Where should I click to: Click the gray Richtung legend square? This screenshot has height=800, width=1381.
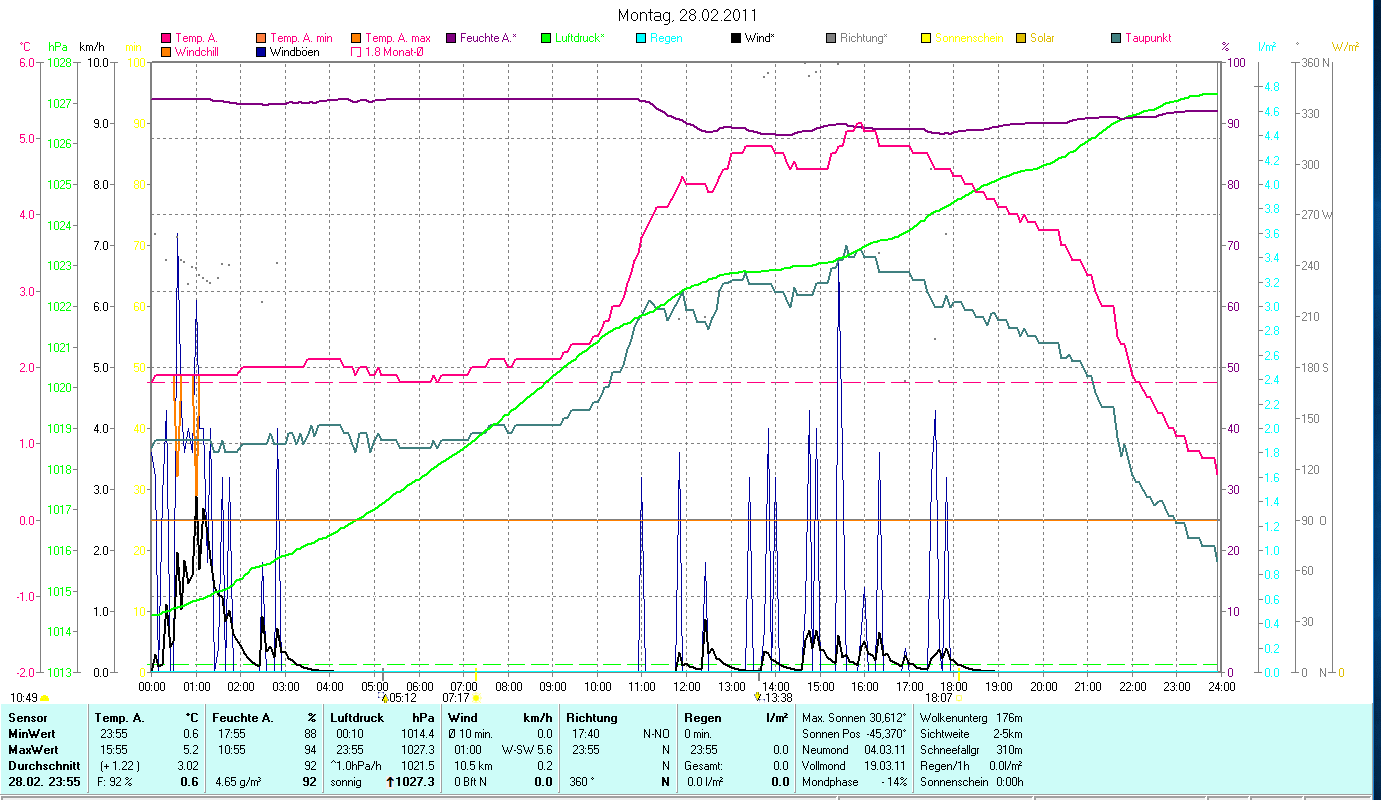coord(831,39)
